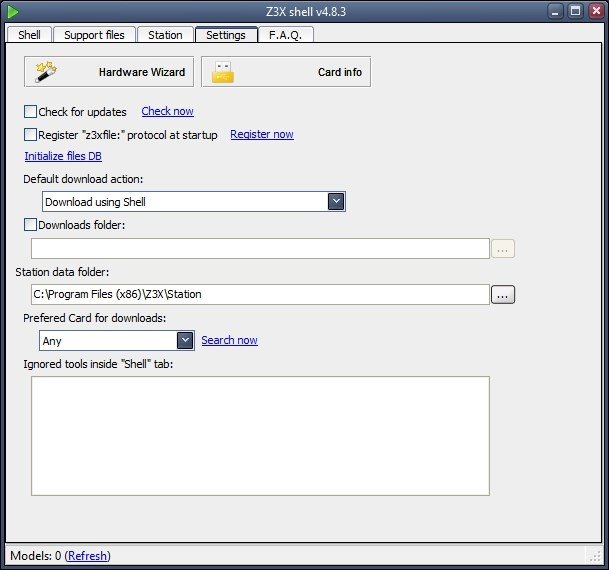
Task: Open the Default download action dropdown
Action: (x=336, y=202)
